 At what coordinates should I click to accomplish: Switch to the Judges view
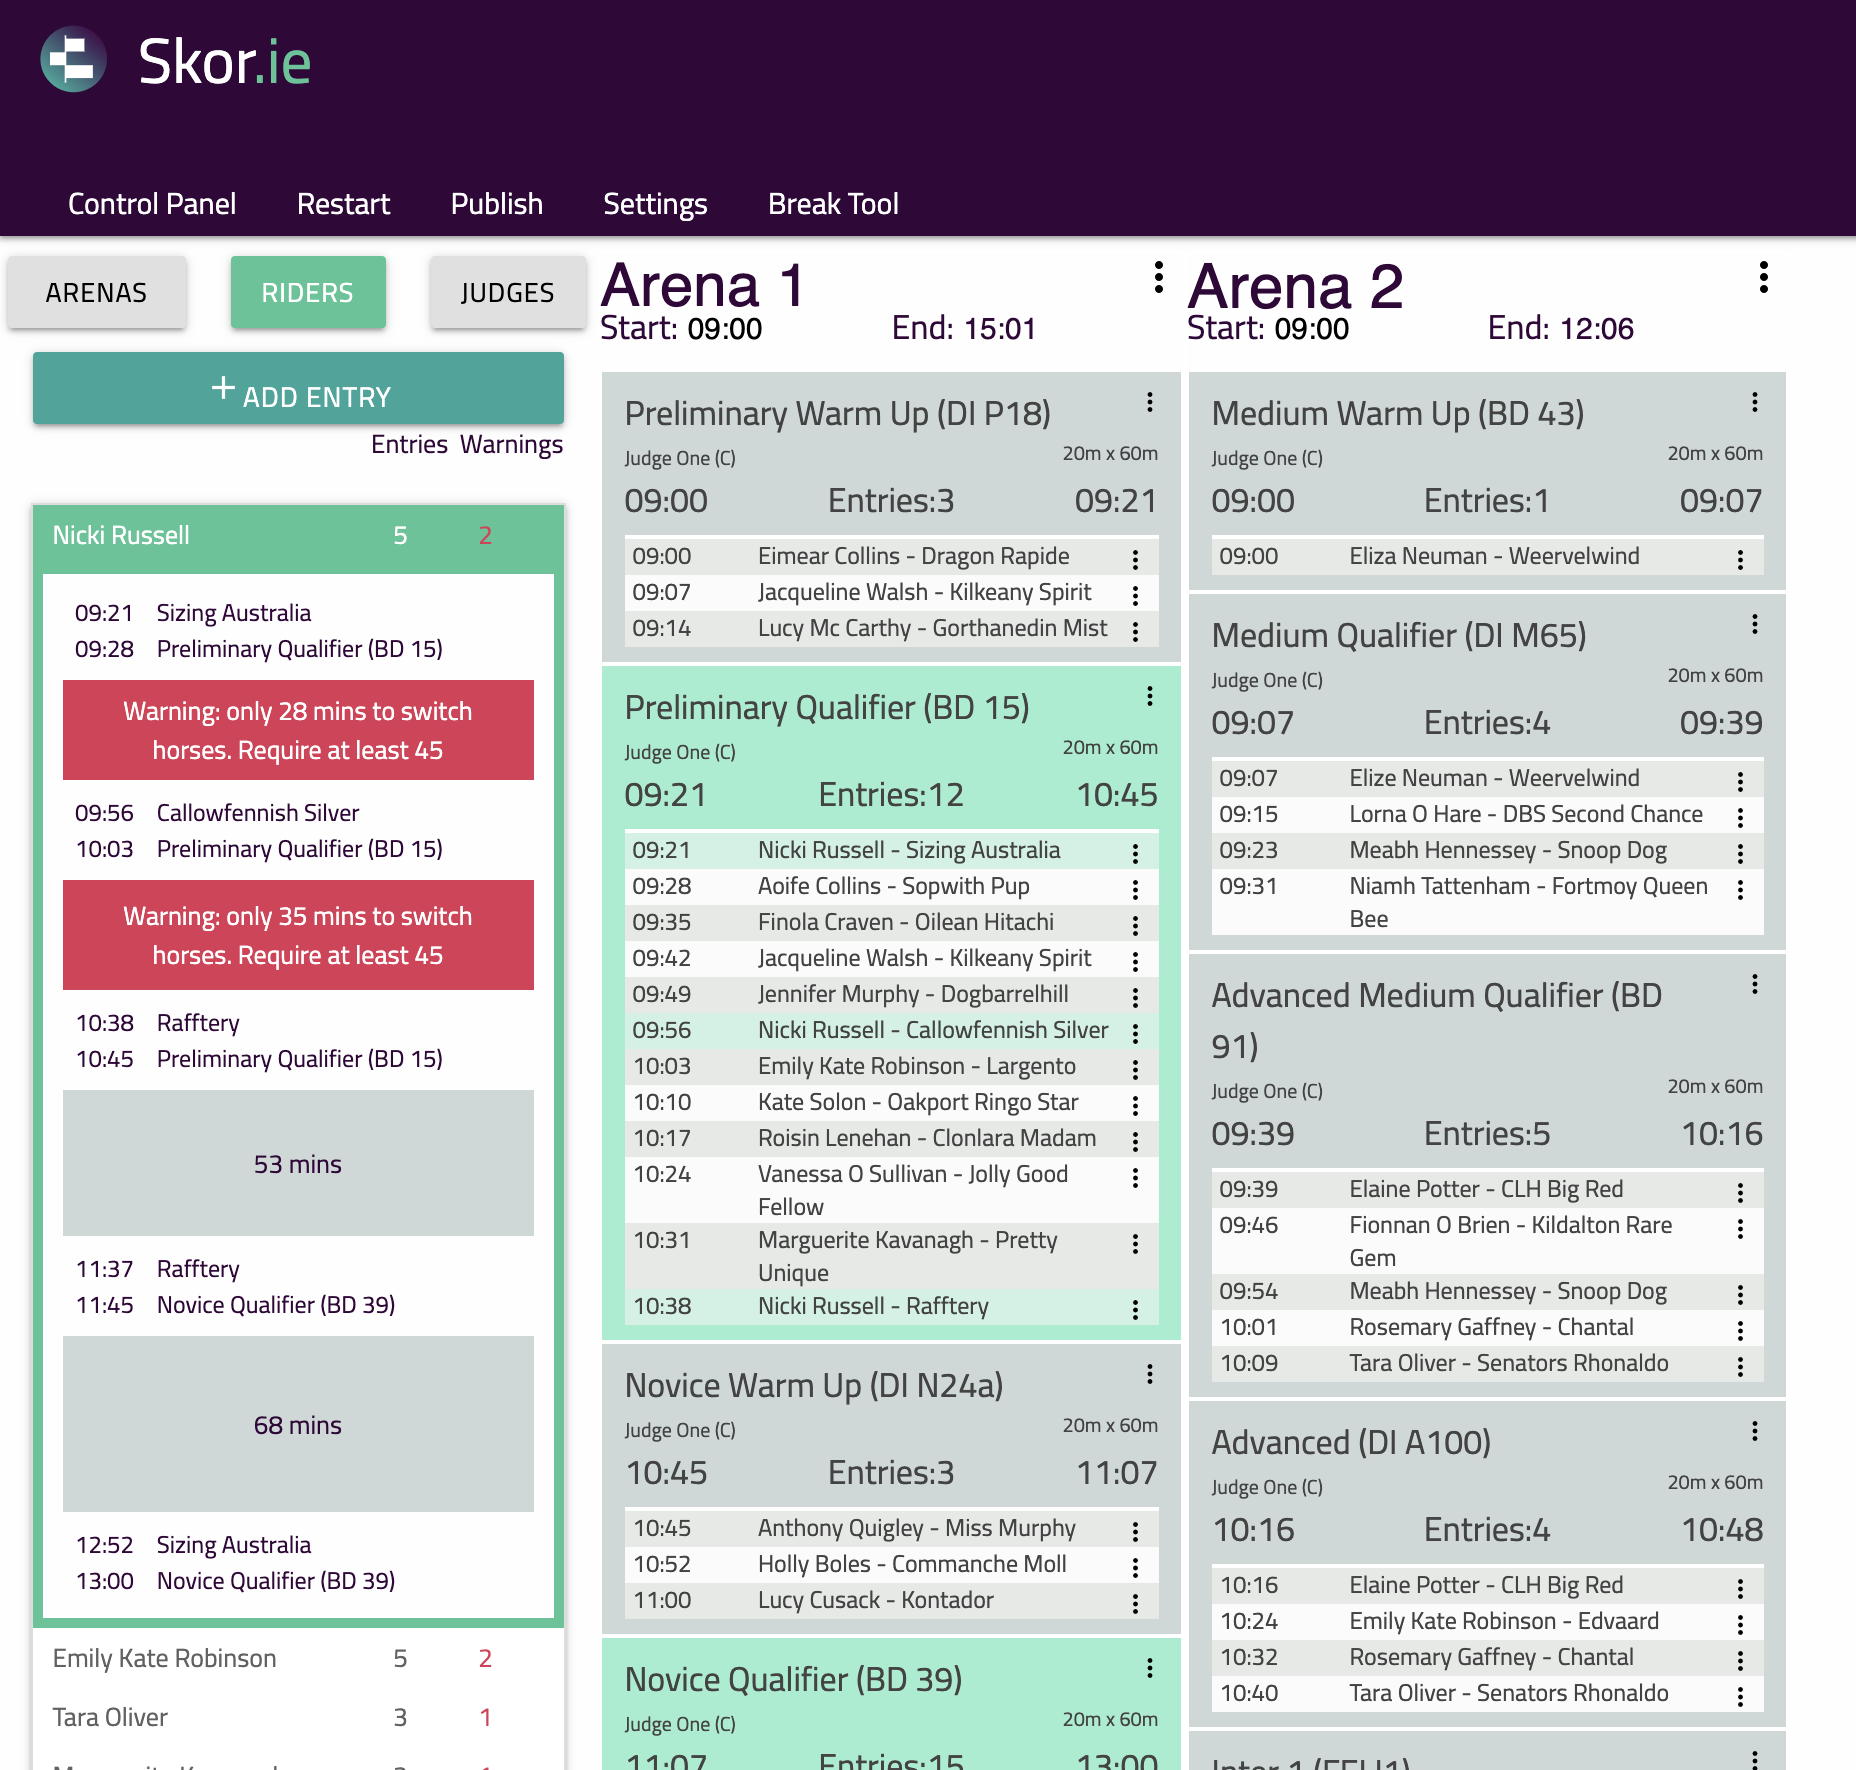(x=507, y=293)
